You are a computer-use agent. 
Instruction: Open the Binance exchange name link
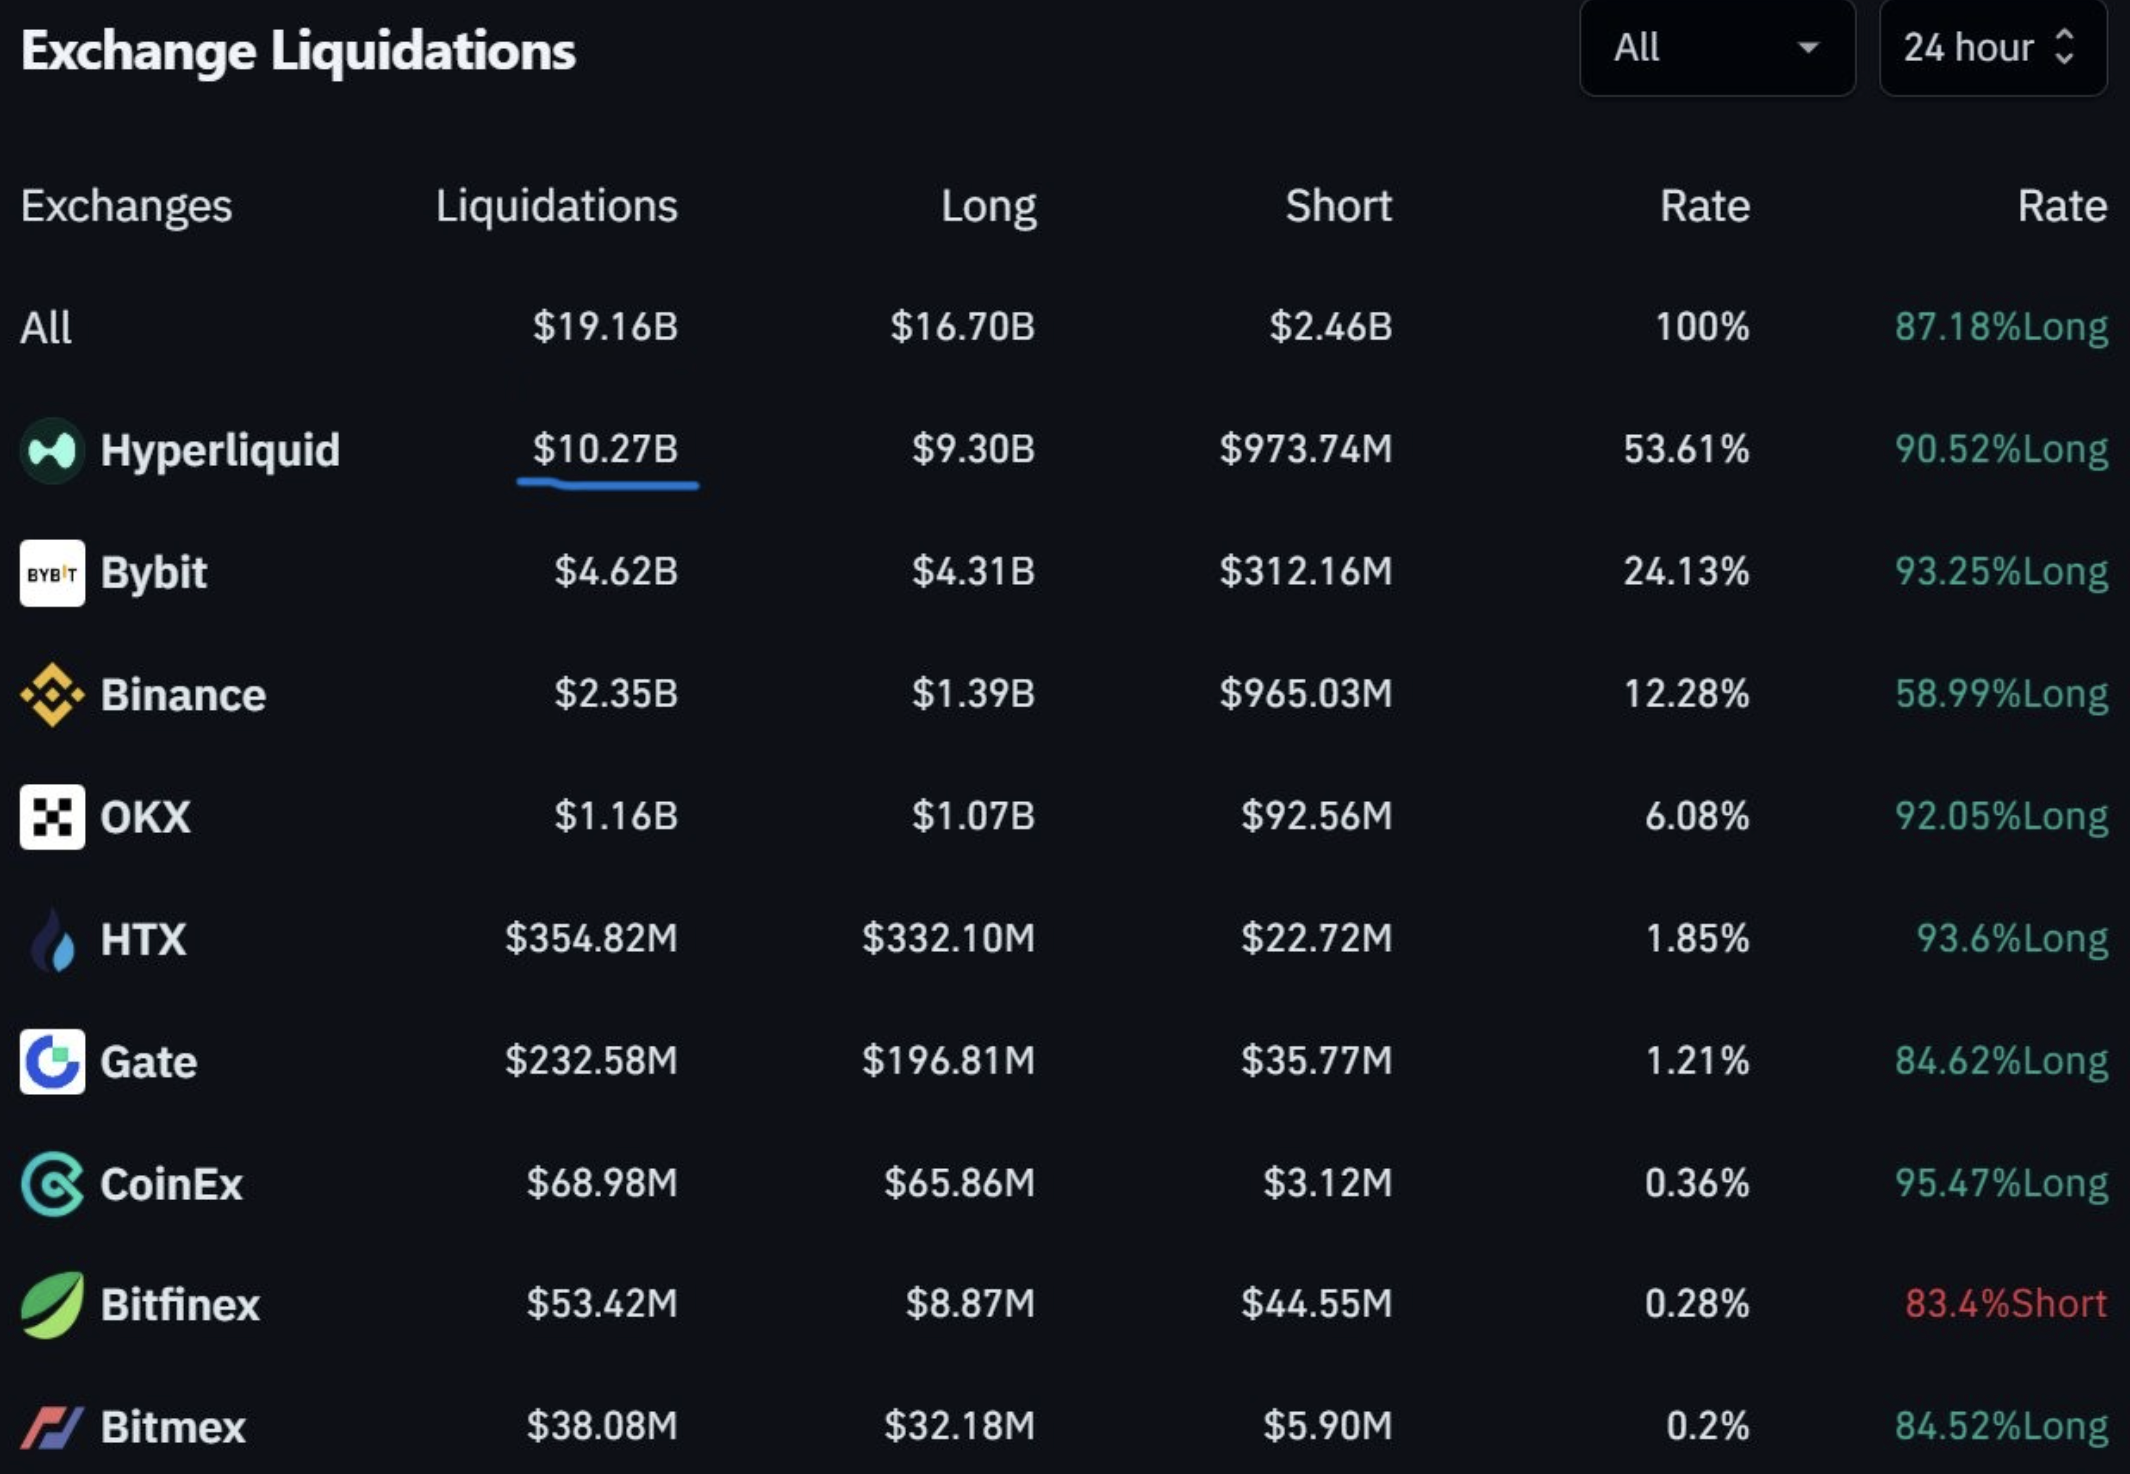(x=183, y=695)
